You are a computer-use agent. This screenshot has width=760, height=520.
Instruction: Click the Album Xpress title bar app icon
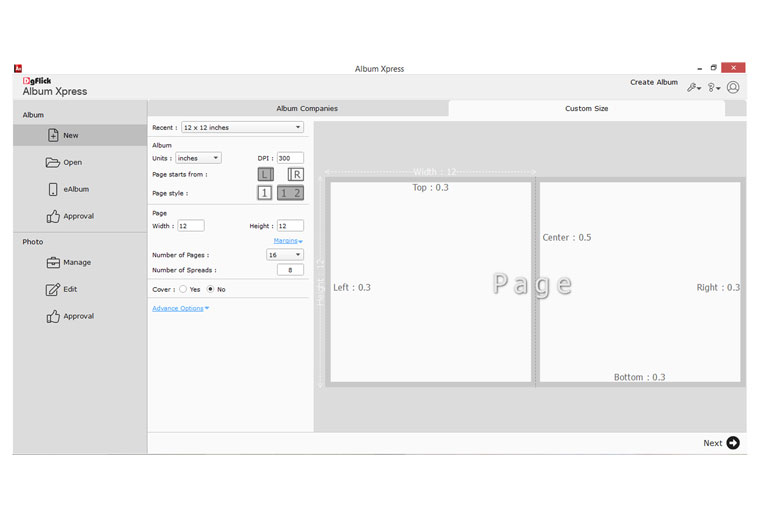click(x=18, y=68)
